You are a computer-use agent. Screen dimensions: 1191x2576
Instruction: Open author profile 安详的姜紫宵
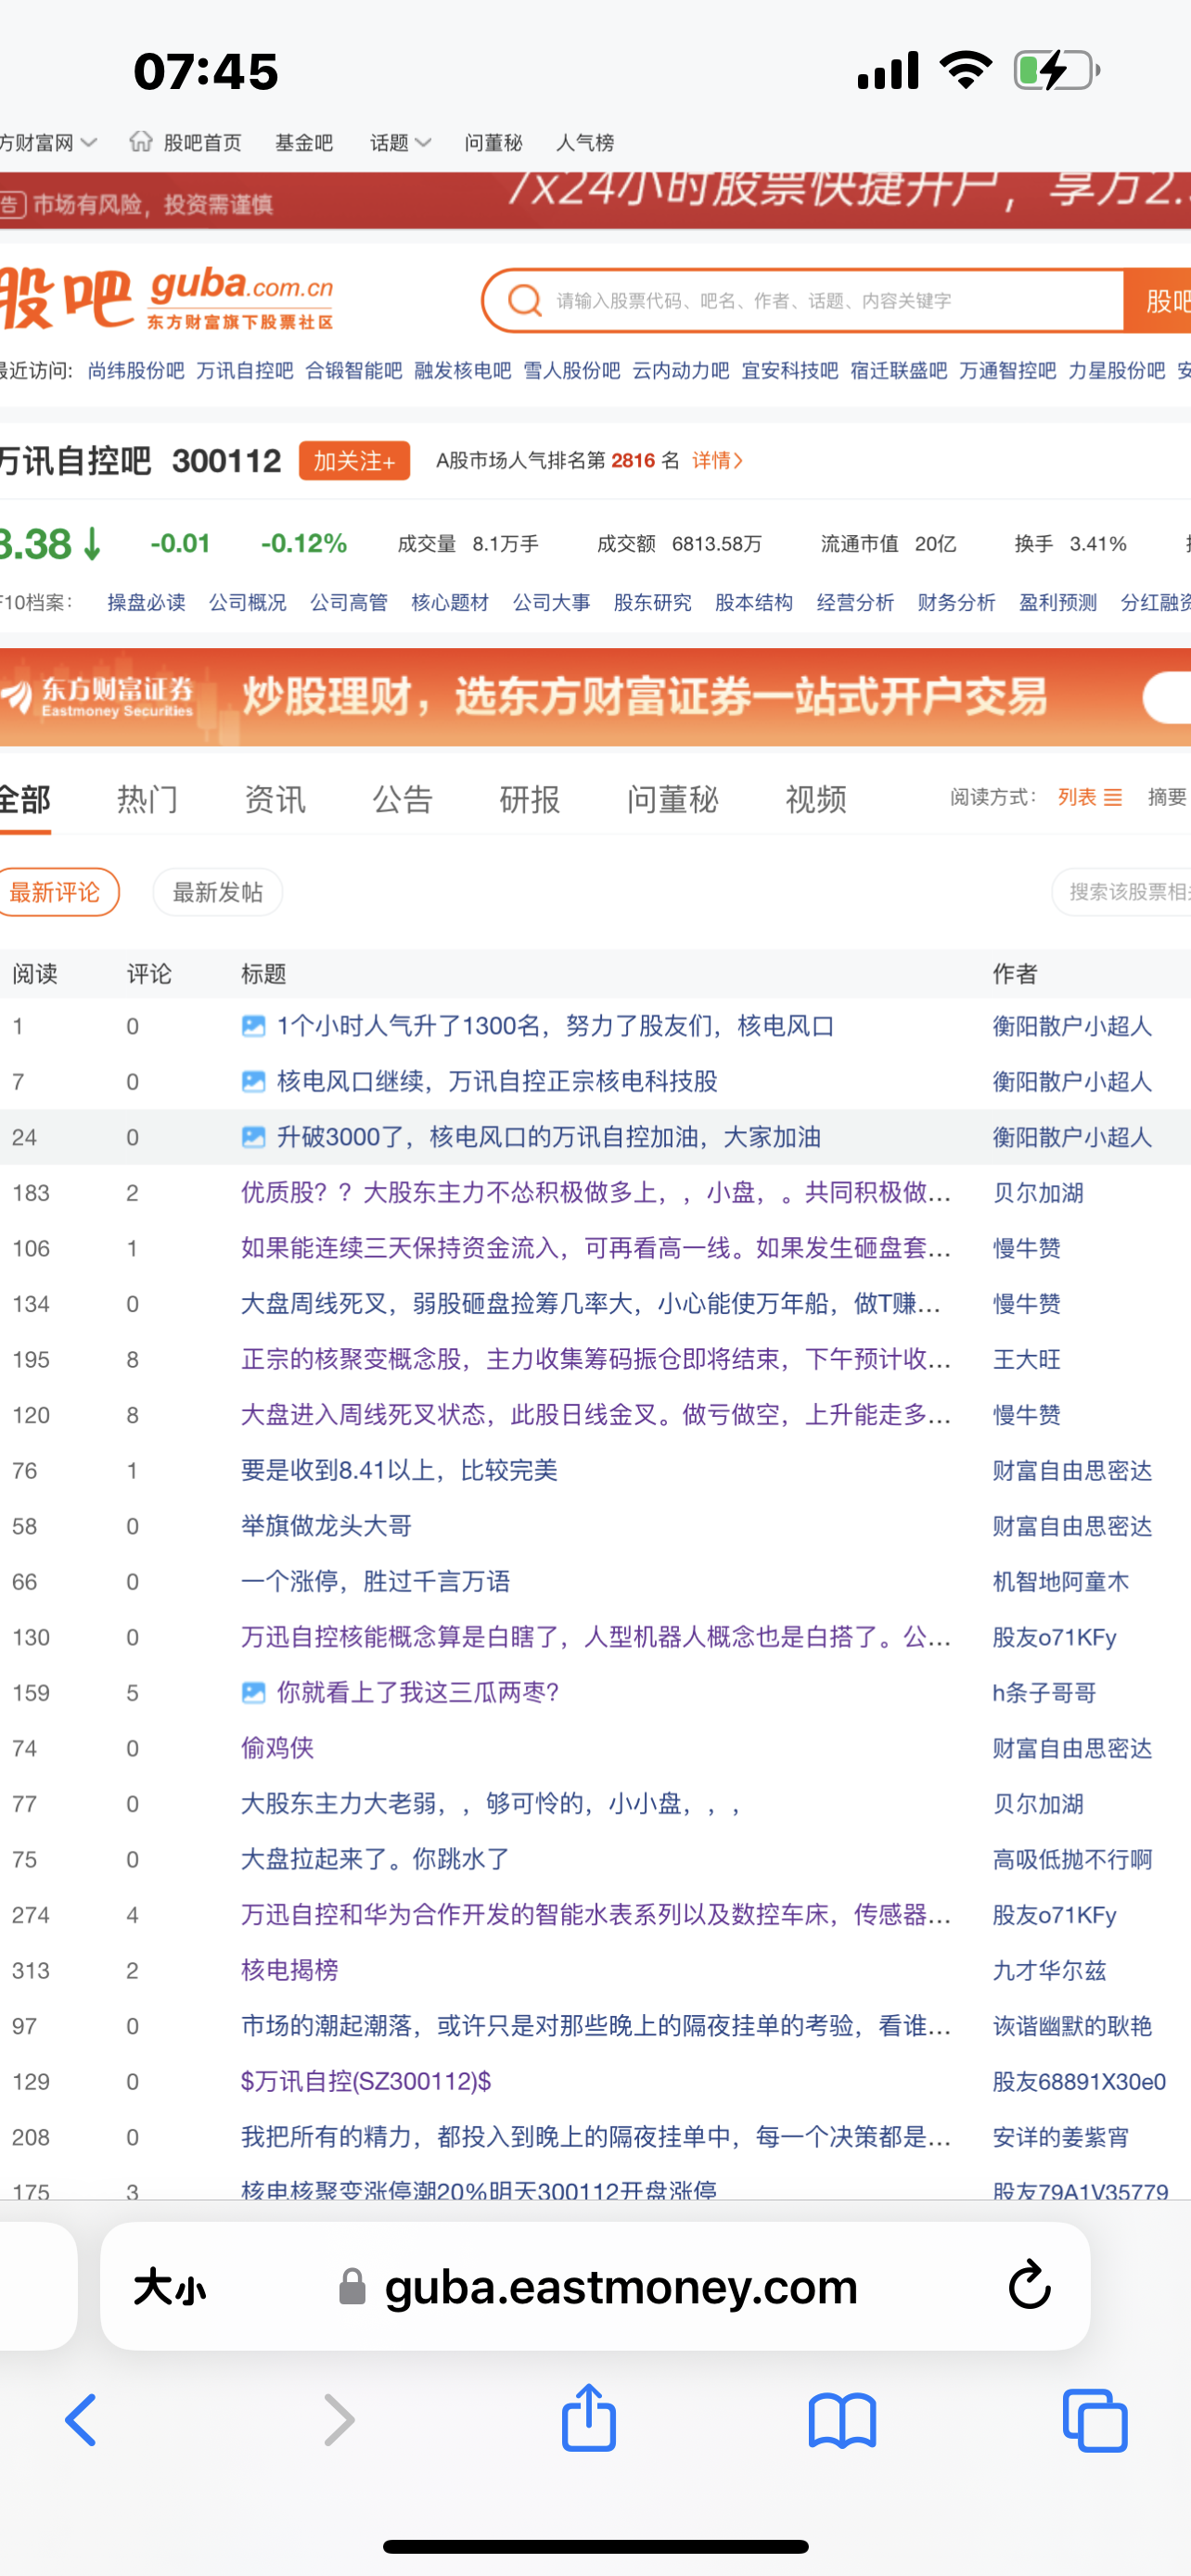coord(1060,2137)
